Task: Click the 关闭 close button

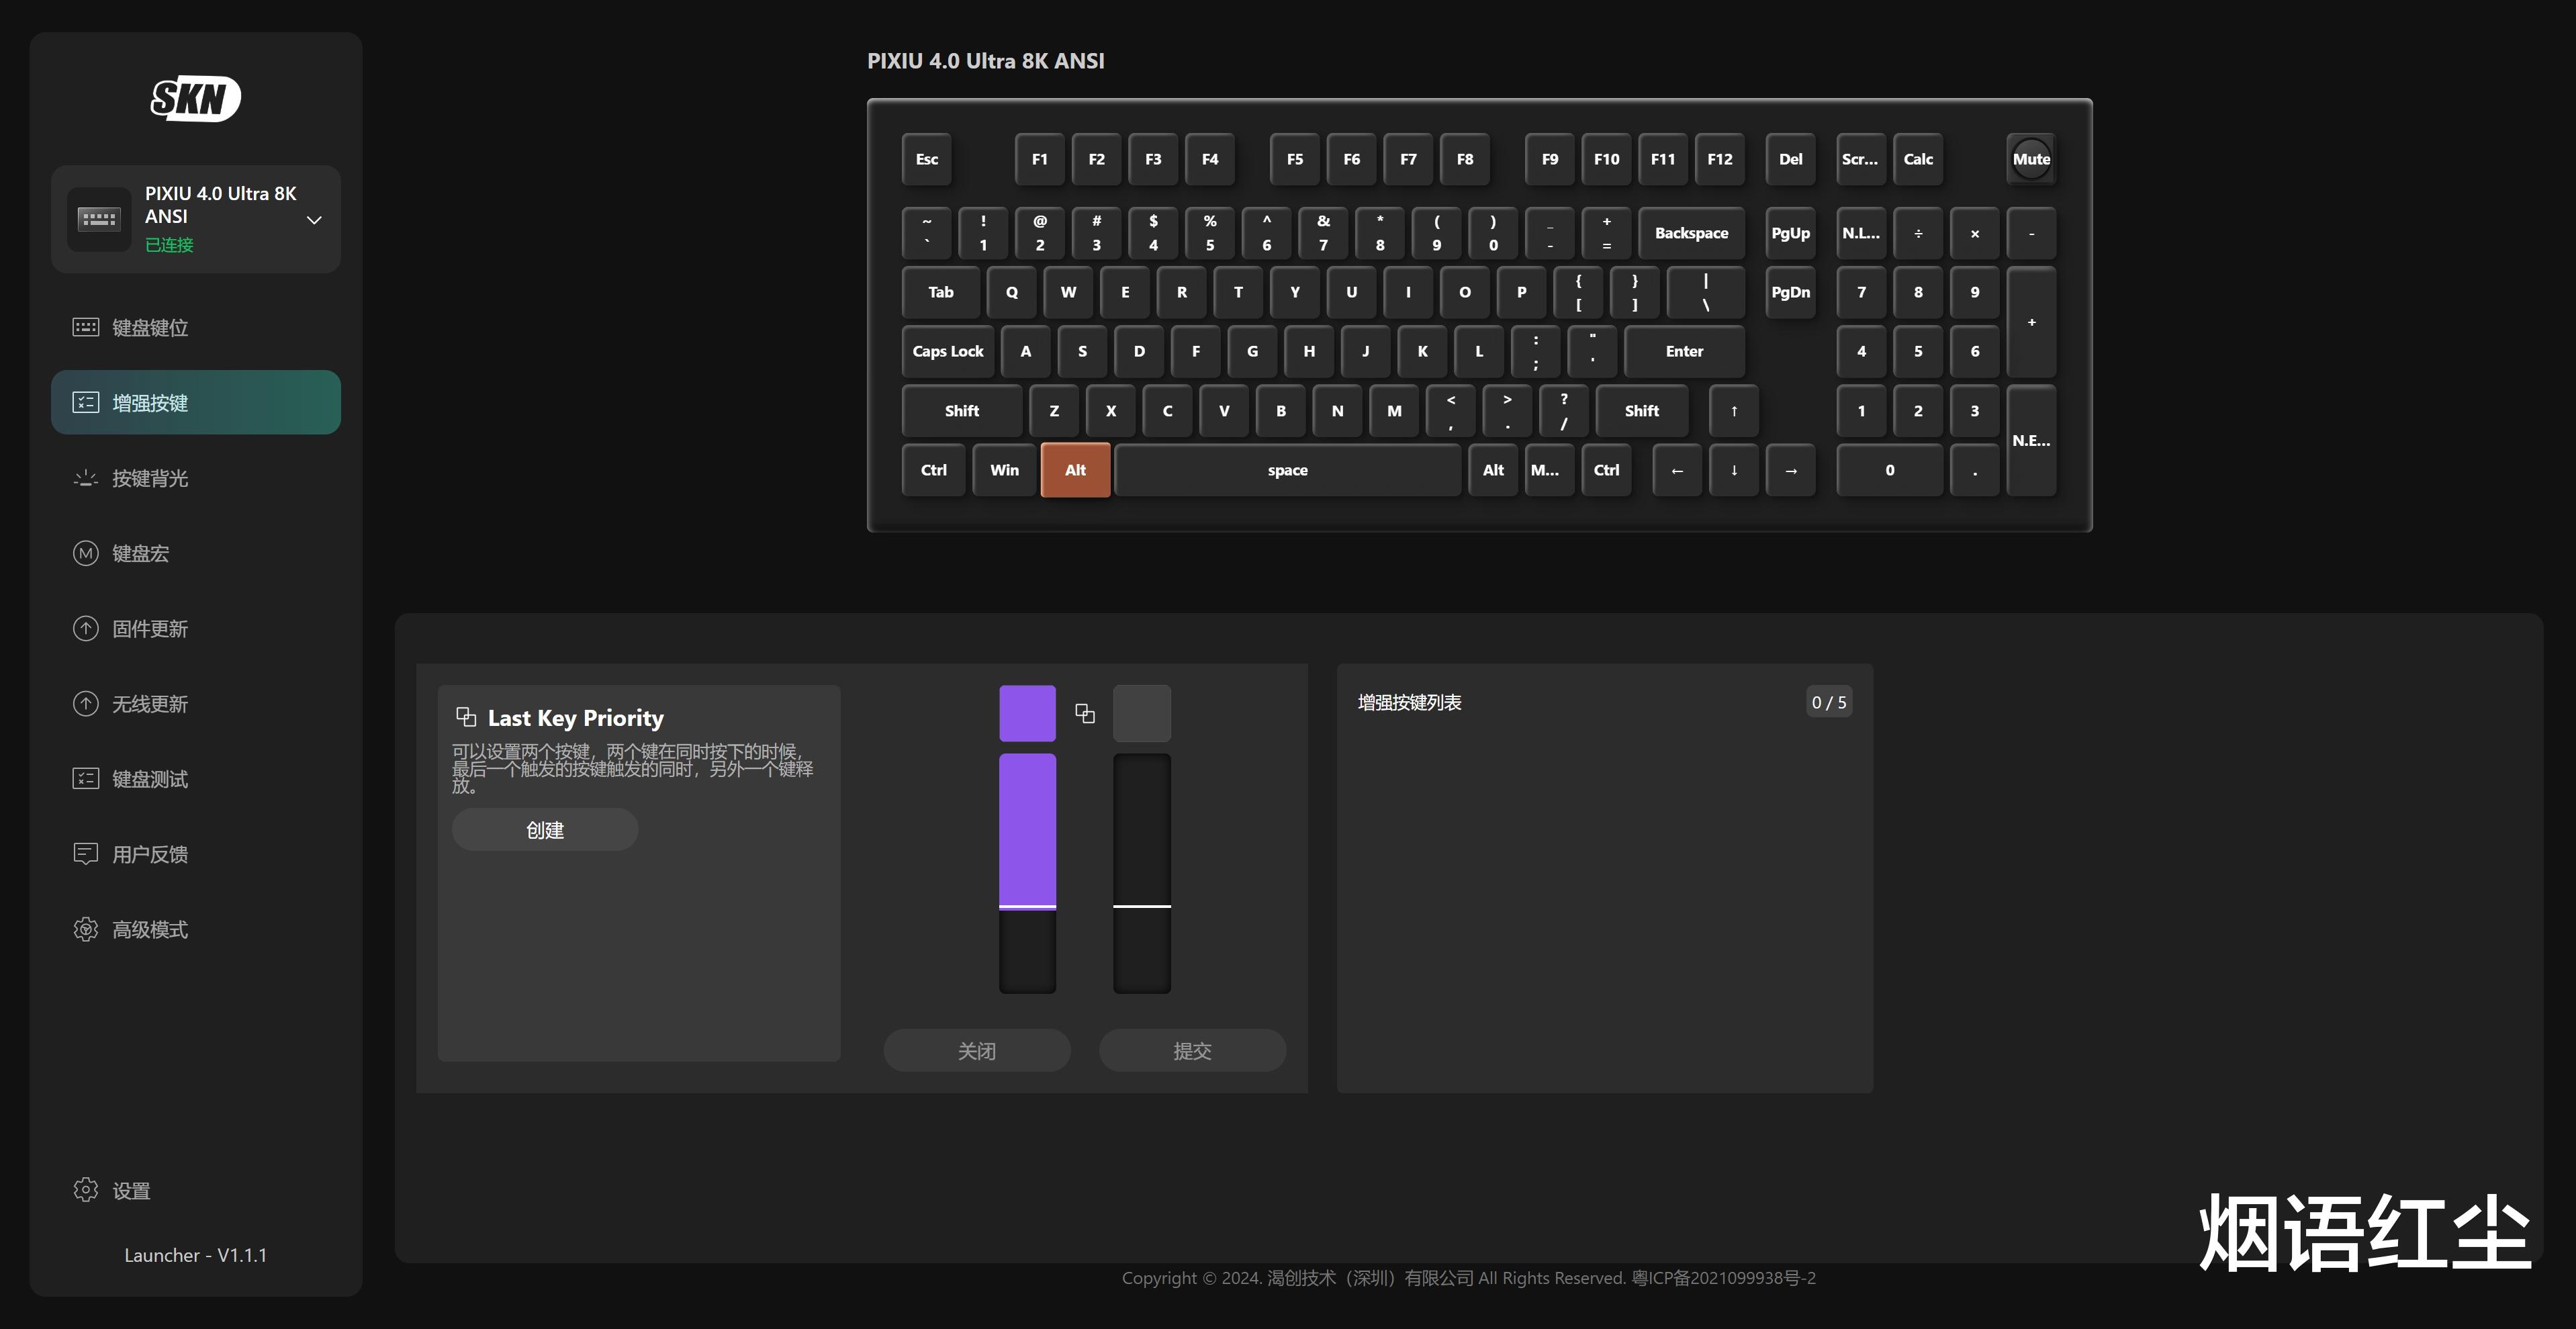Action: click(x=976, y=1050)
